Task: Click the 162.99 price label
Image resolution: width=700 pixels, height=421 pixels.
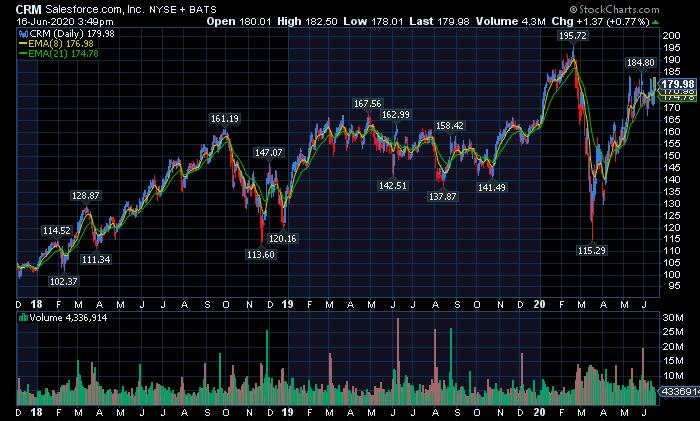Action: (x=396, y=115)
